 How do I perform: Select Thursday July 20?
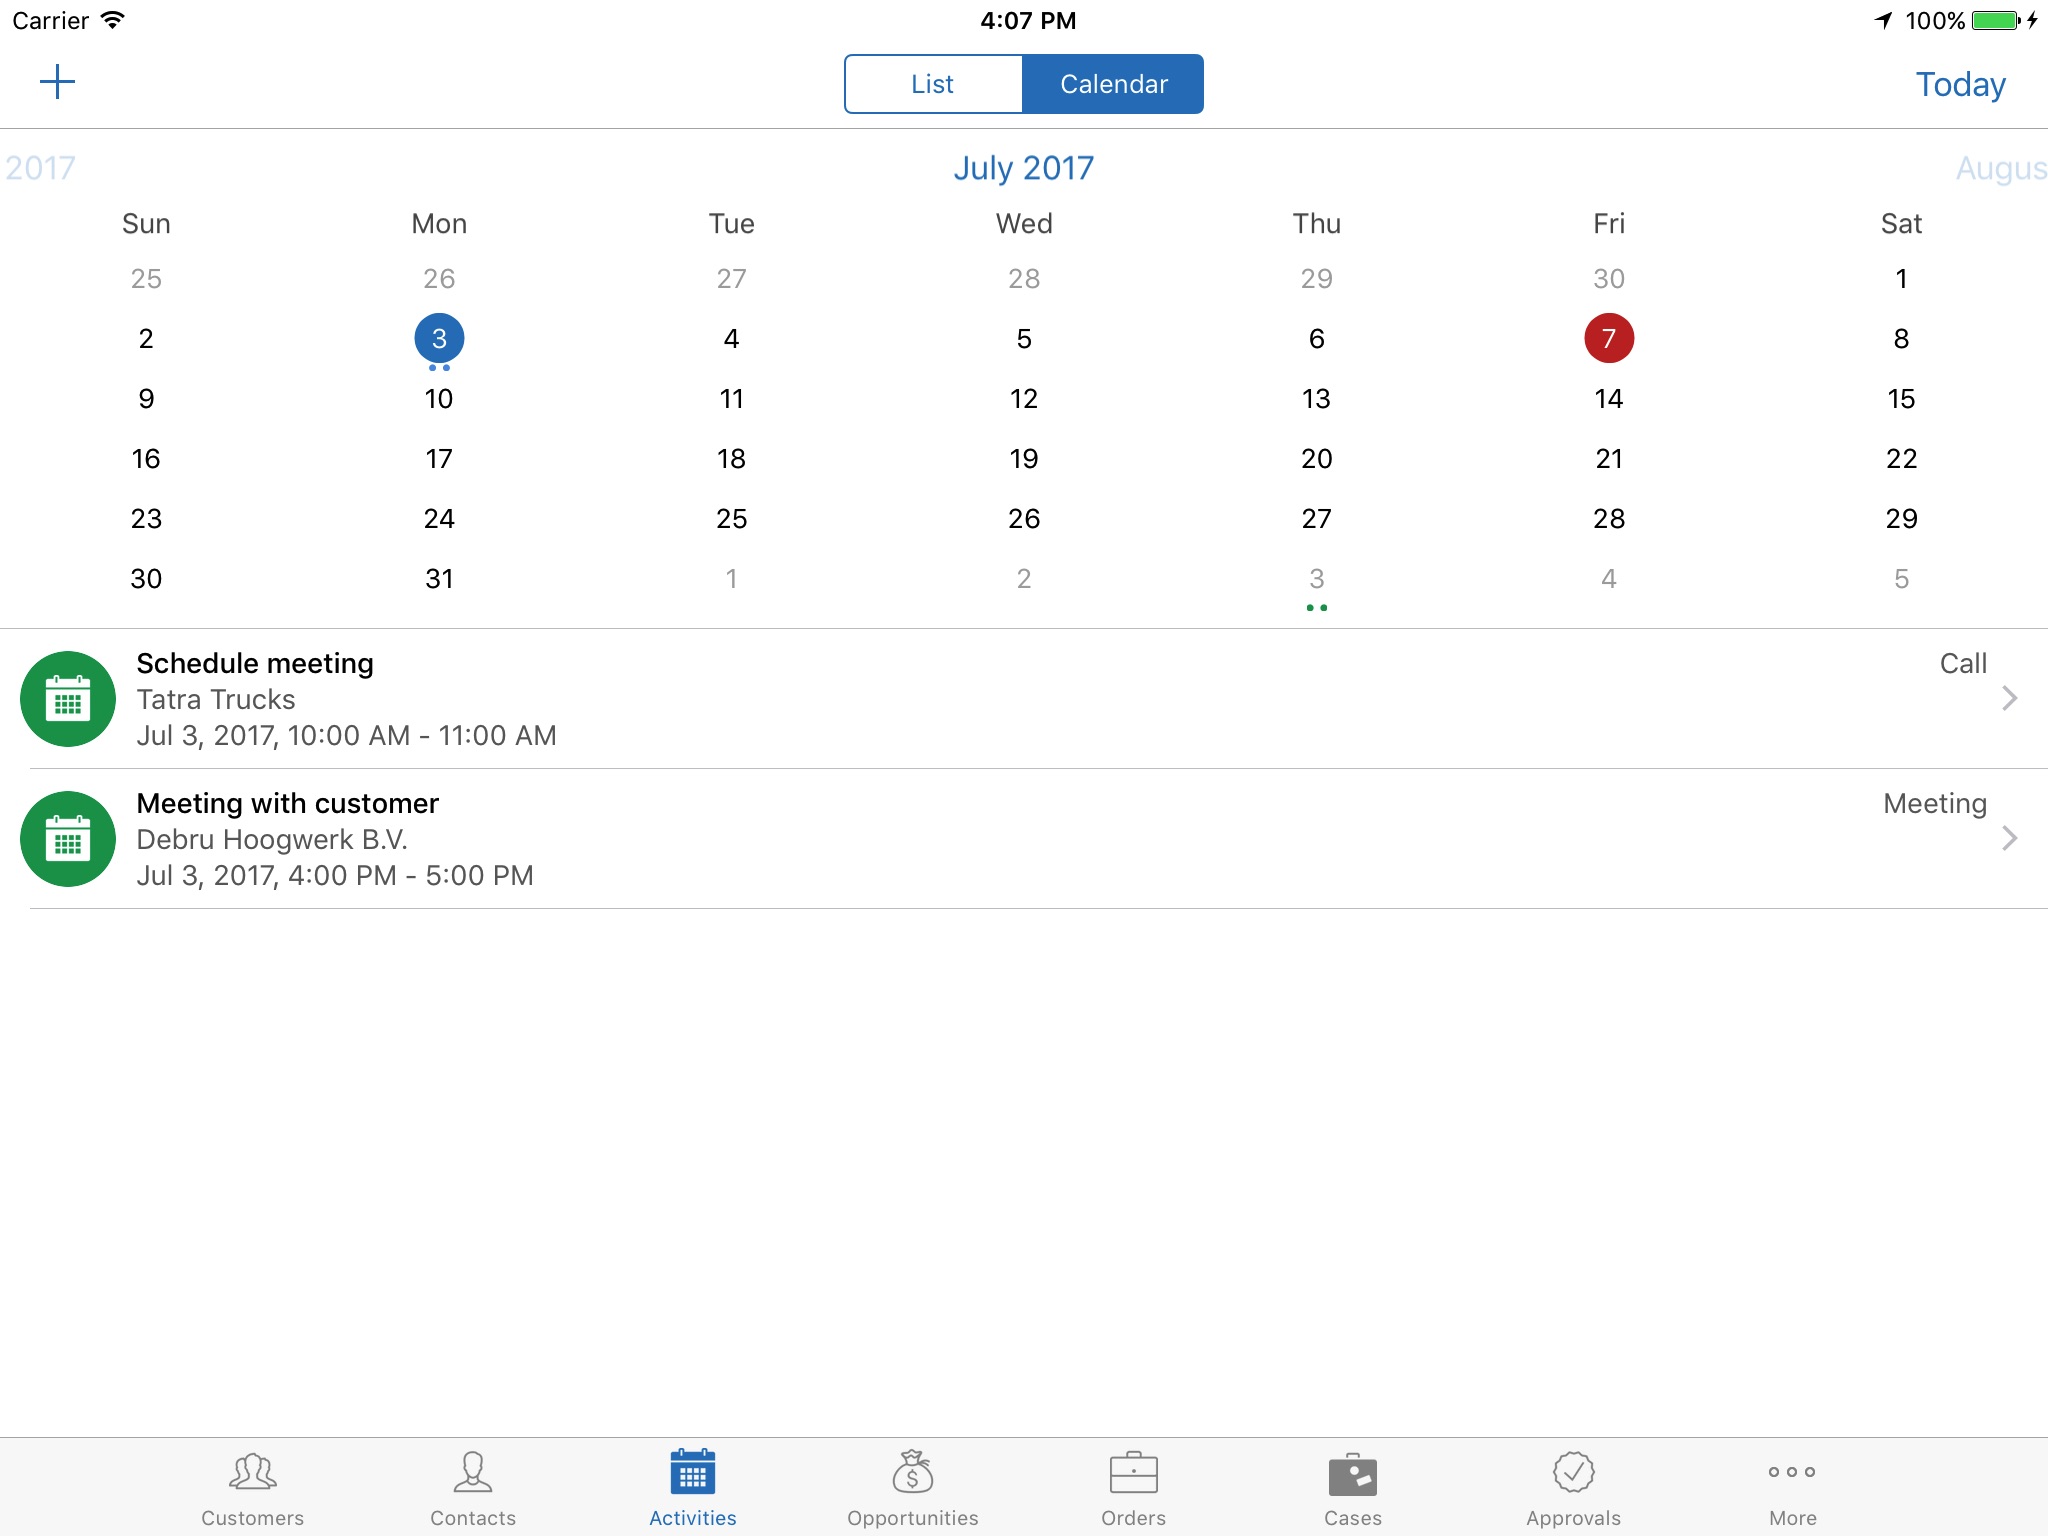pos(1317,459)
